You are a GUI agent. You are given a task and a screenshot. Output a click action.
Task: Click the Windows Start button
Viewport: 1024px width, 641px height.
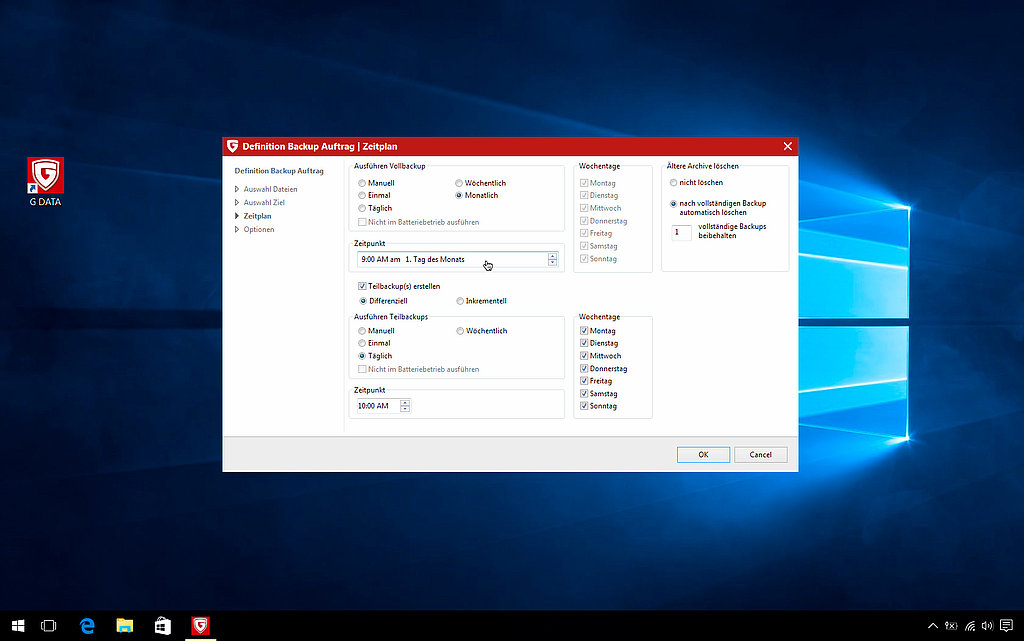[x=18, y=625]
